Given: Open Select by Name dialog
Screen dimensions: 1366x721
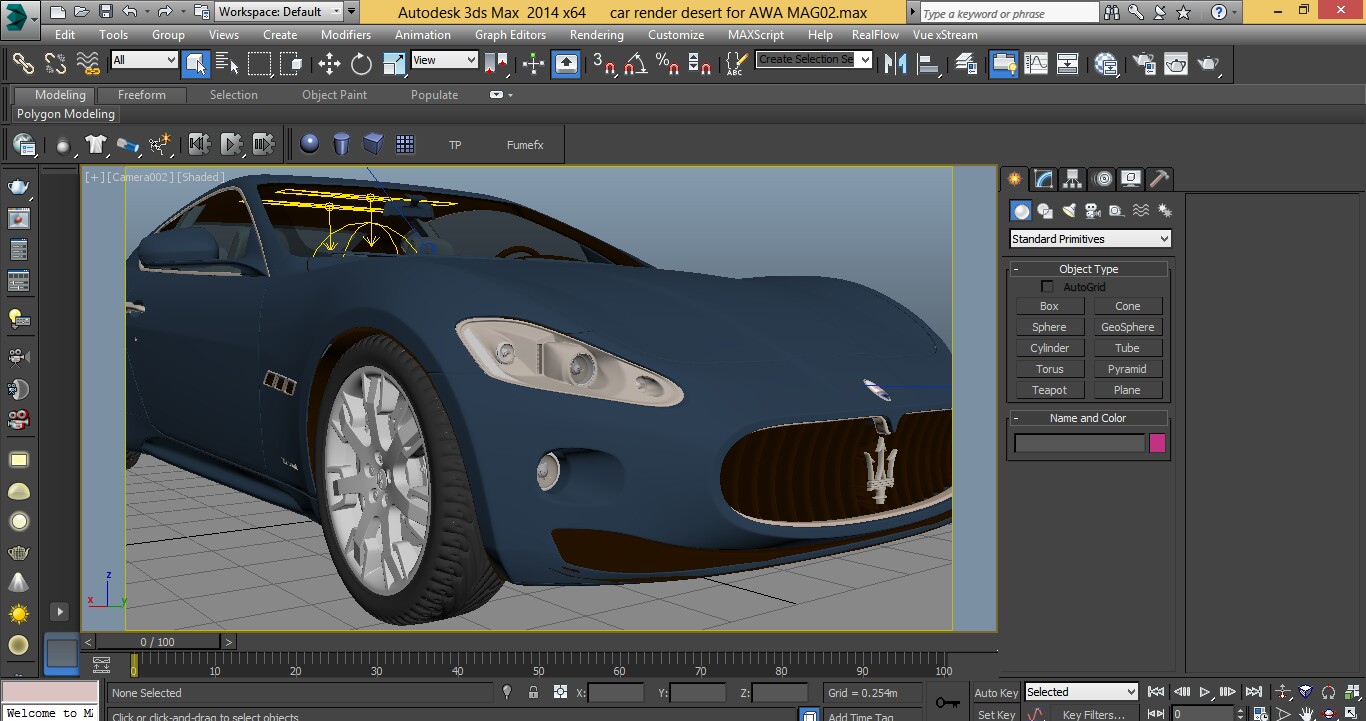Looking at the screenshot, I should pyautogui.click(x=227, y=63).
